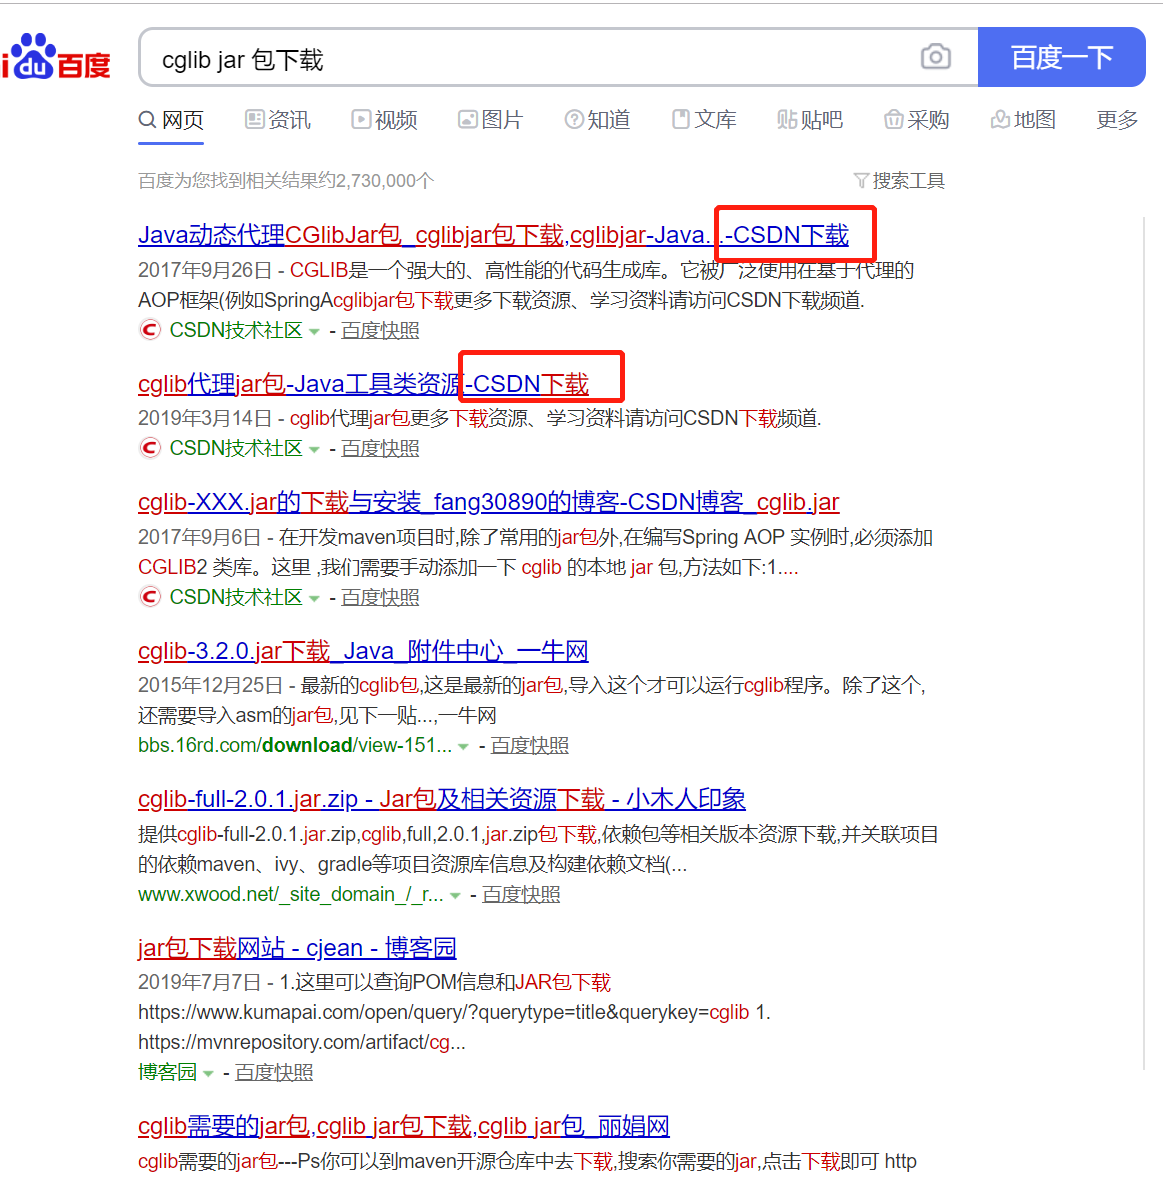Click the CSDN icon under cglib代理jar包 result
Screen dimensions: 1163x1181
(150, 448)
